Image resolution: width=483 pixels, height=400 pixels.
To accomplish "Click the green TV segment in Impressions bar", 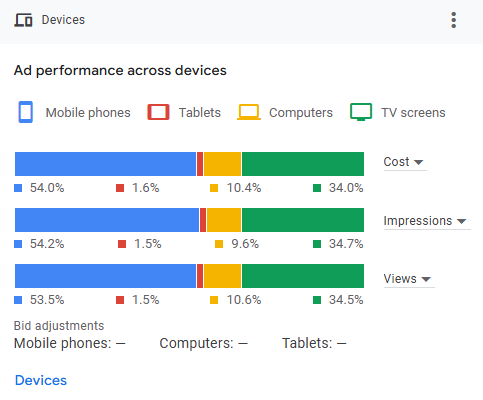I will coord(303,220).
